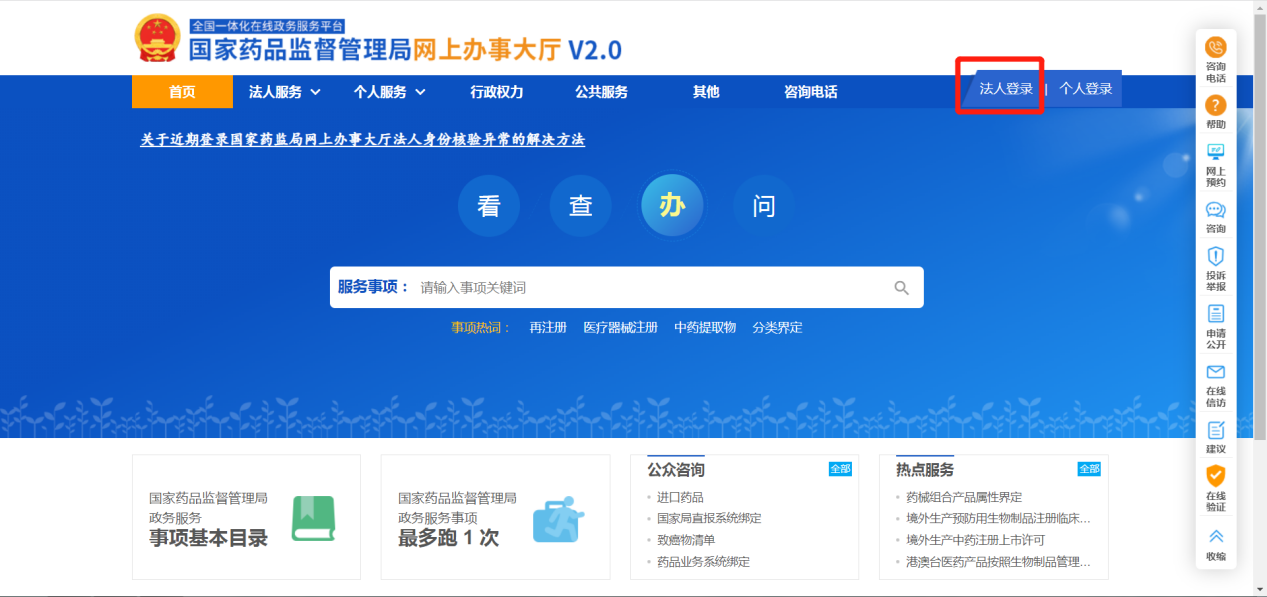Click the green book 事项基本目录 icon
This screenshot has height=597, width=1267.
pos(313,518)
